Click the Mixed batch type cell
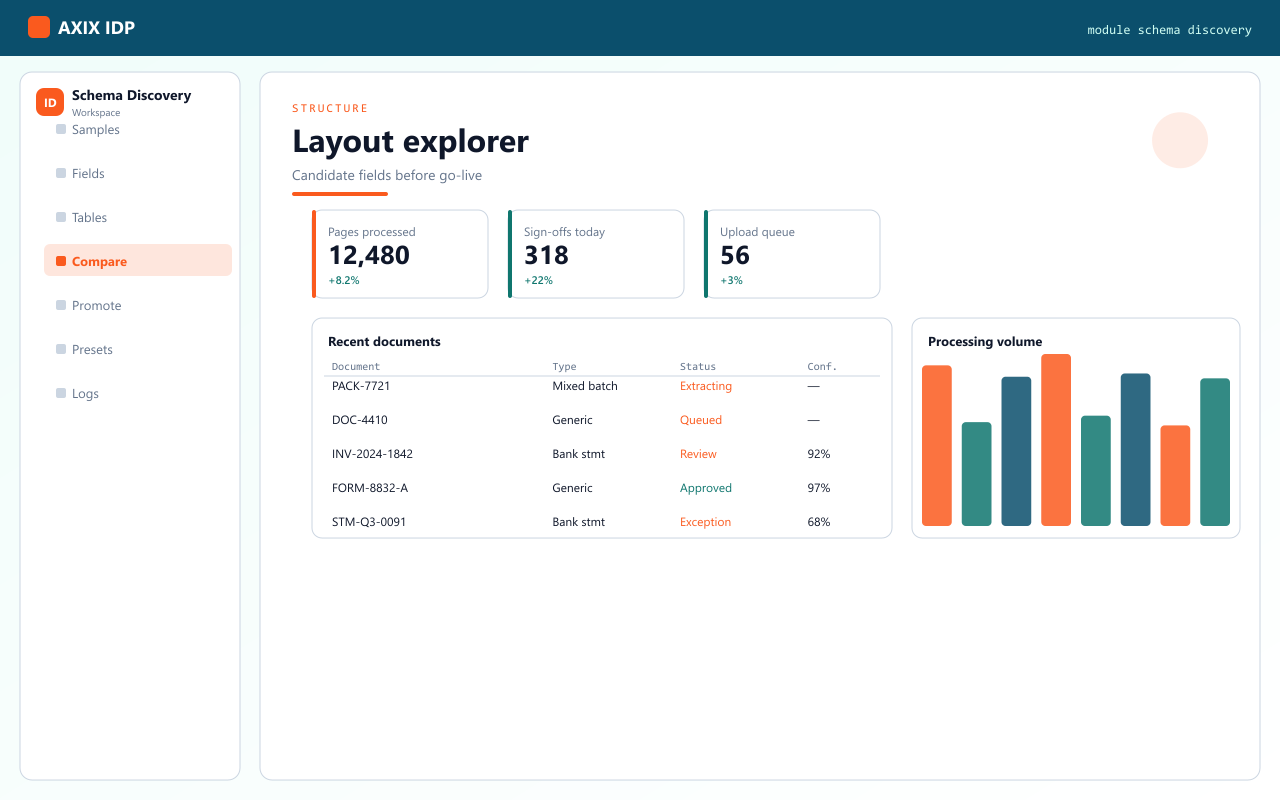This screenshot has height=800, width=1280. pos(585,386)
